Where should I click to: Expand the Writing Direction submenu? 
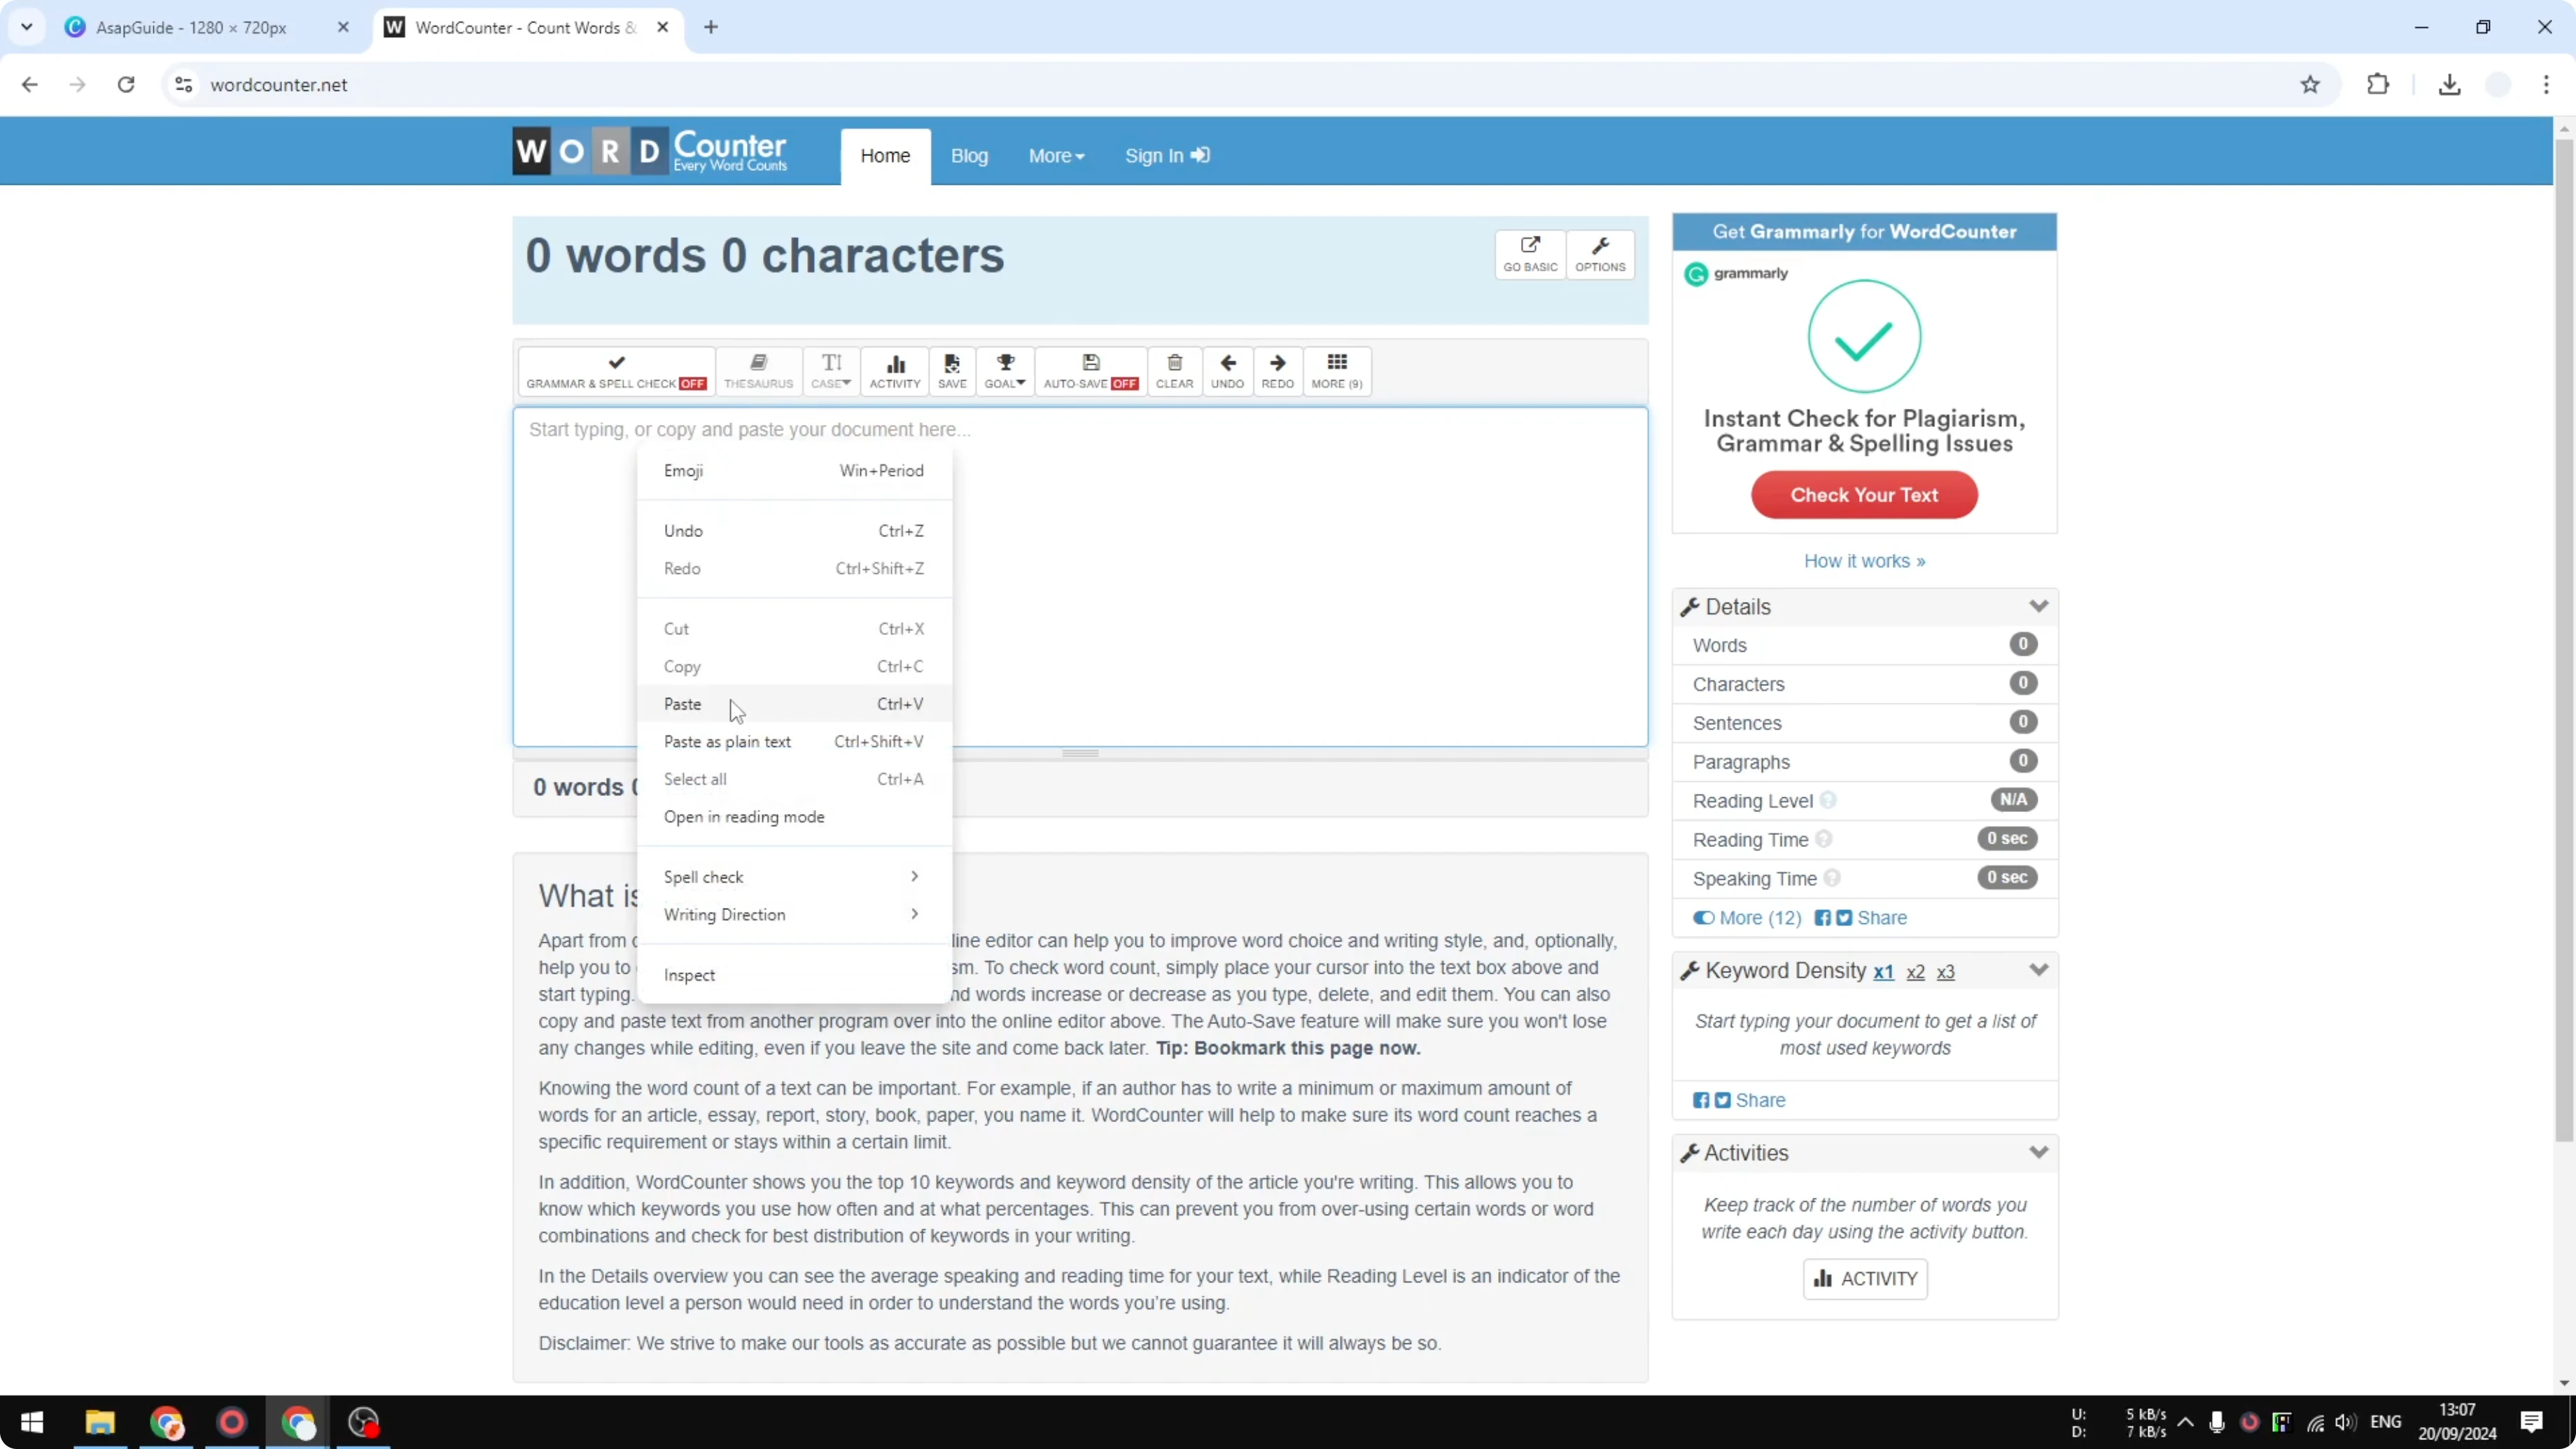click(x=794, y=915)
